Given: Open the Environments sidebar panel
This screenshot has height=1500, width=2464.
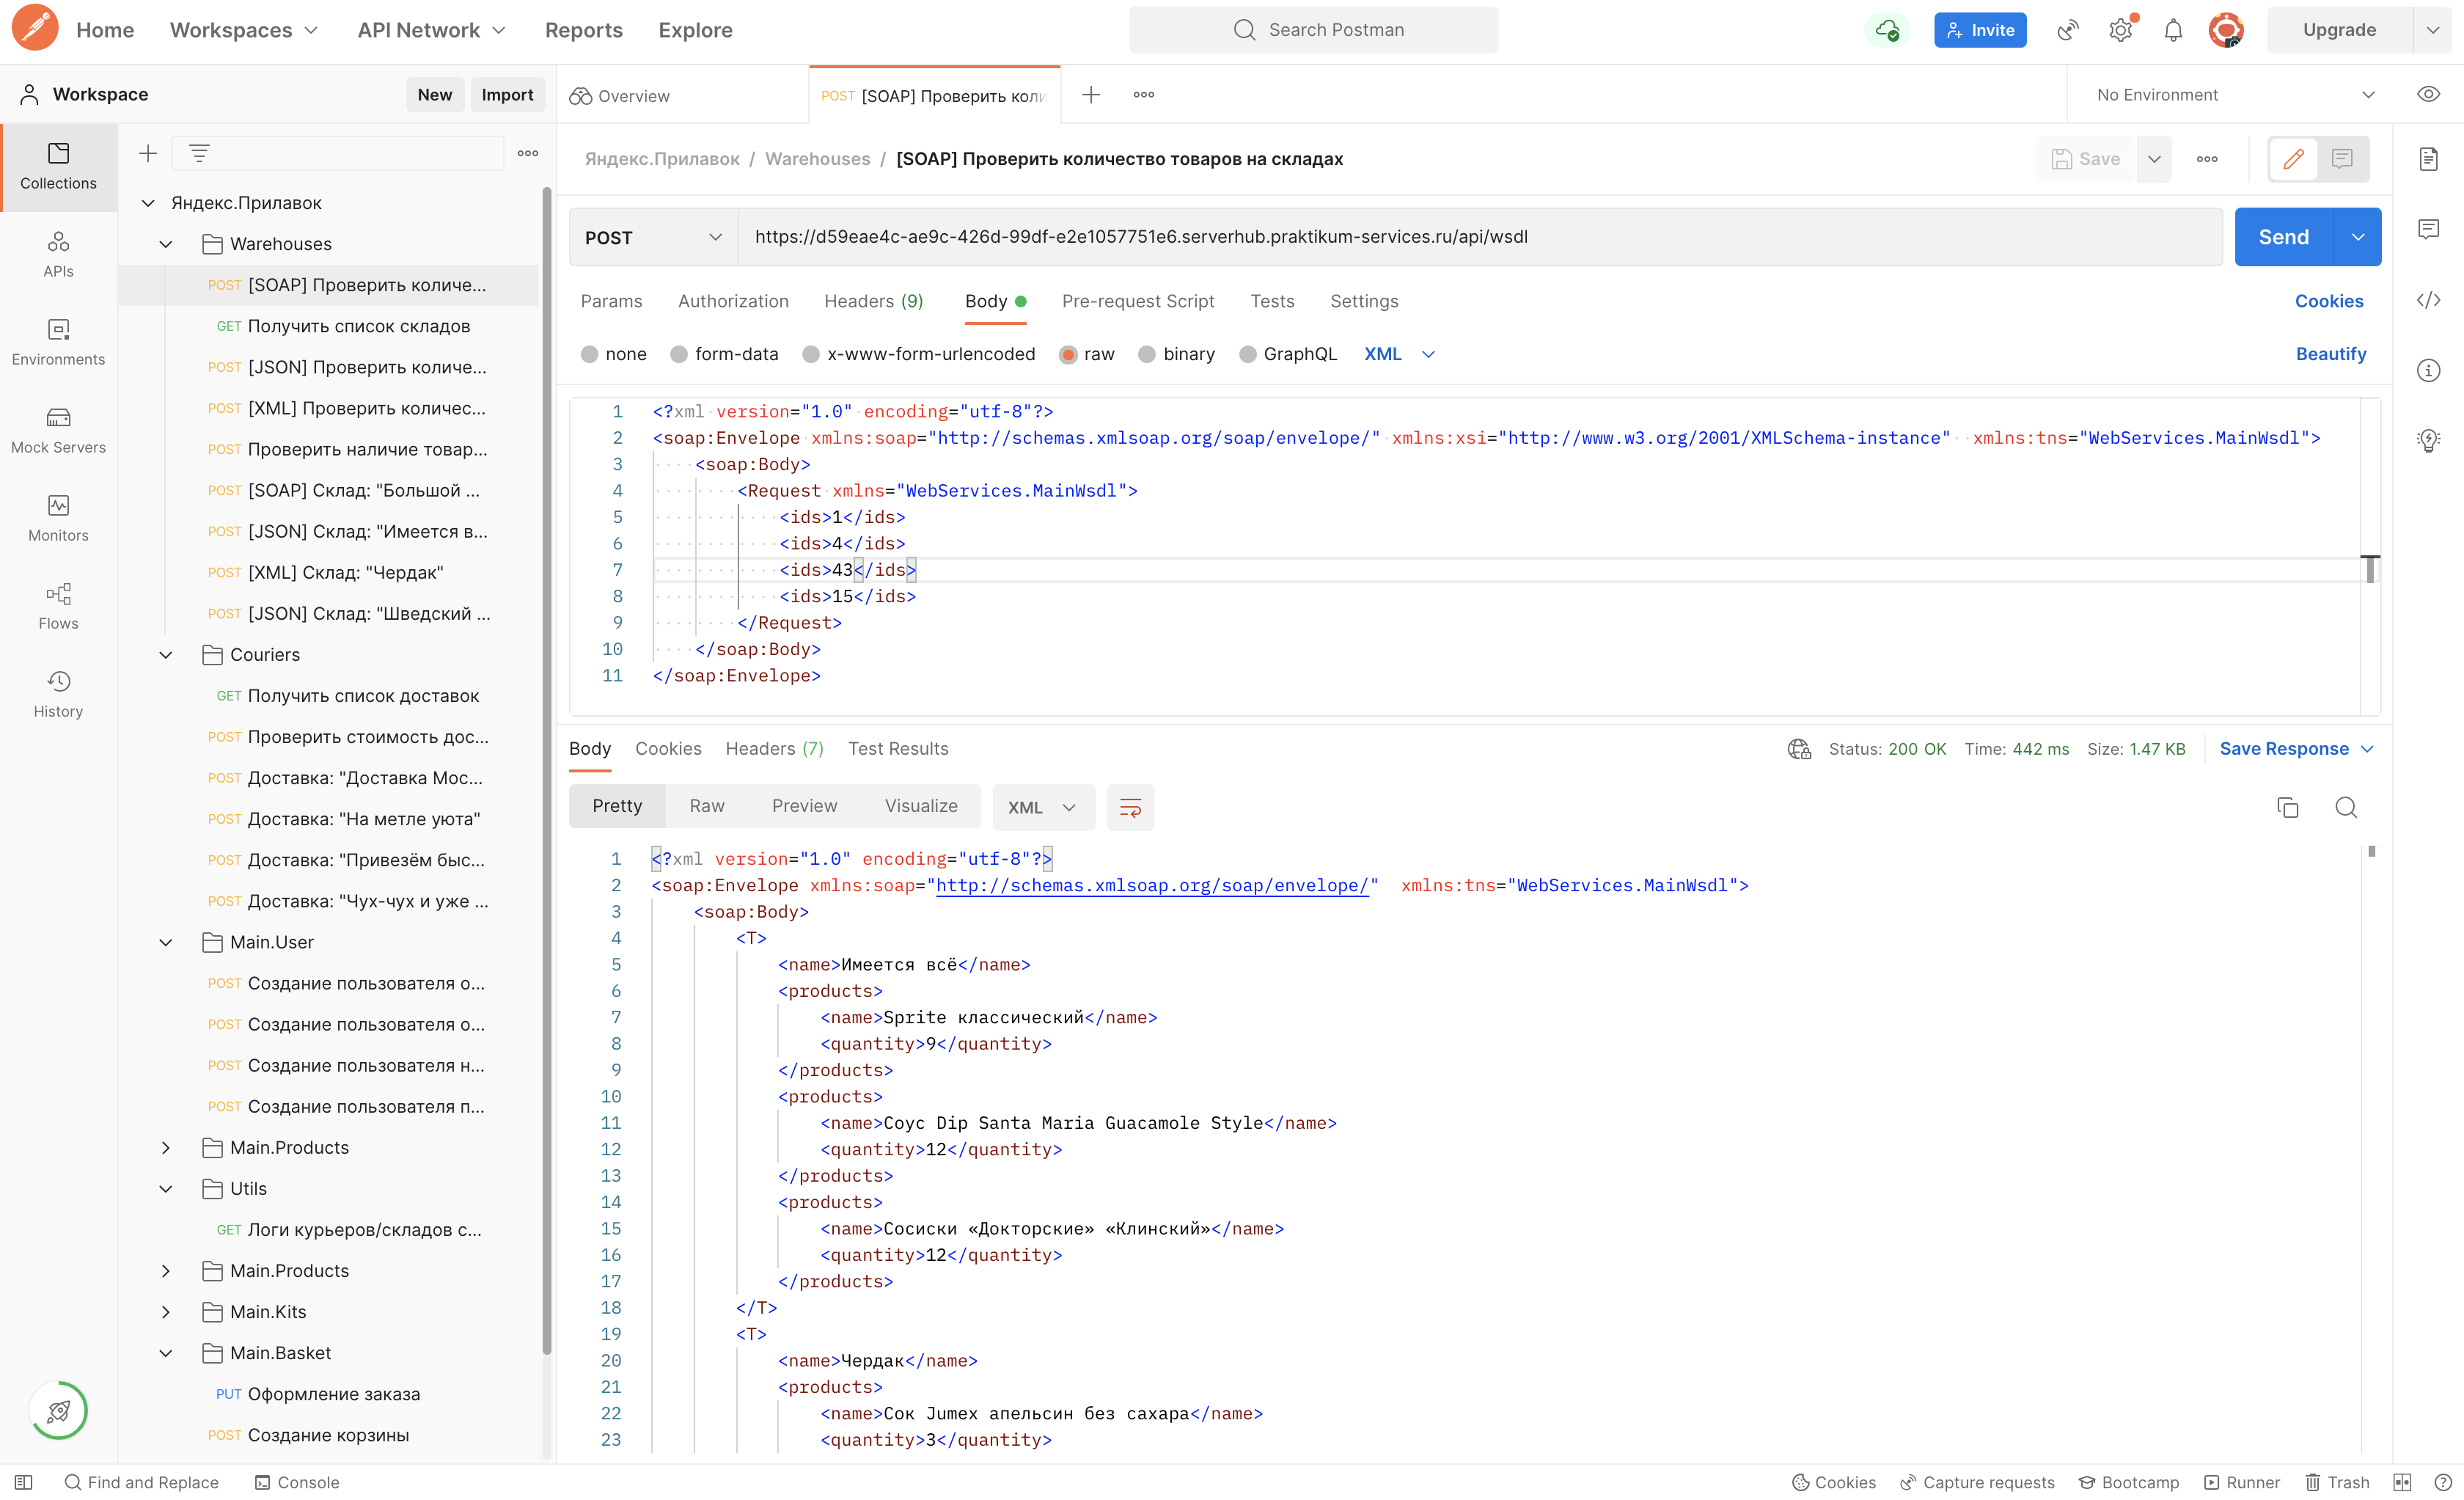Looking at the screenshot, I should point(58,342).
